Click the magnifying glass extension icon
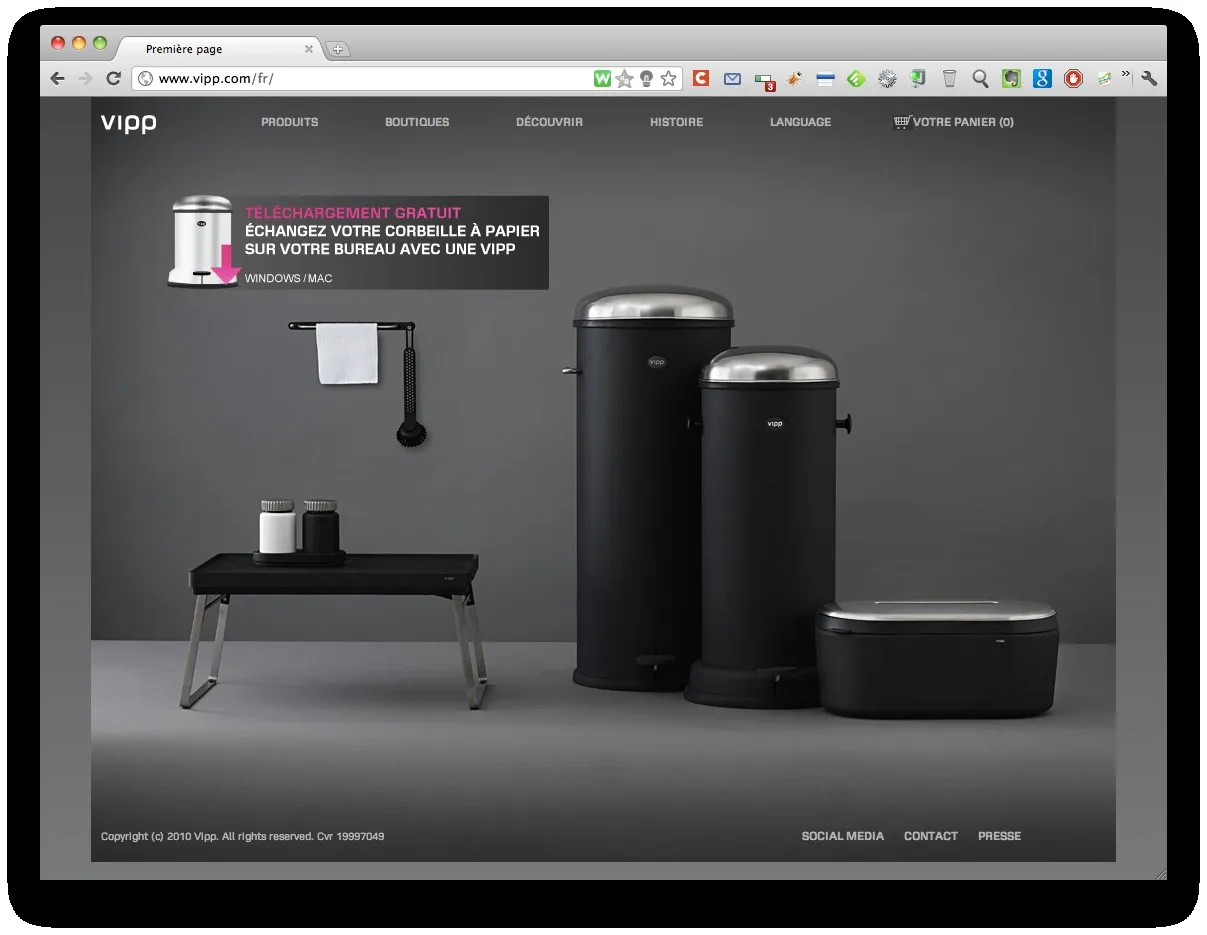Image resolution: width=1207 pixels, height=935 pixels. 980,79
